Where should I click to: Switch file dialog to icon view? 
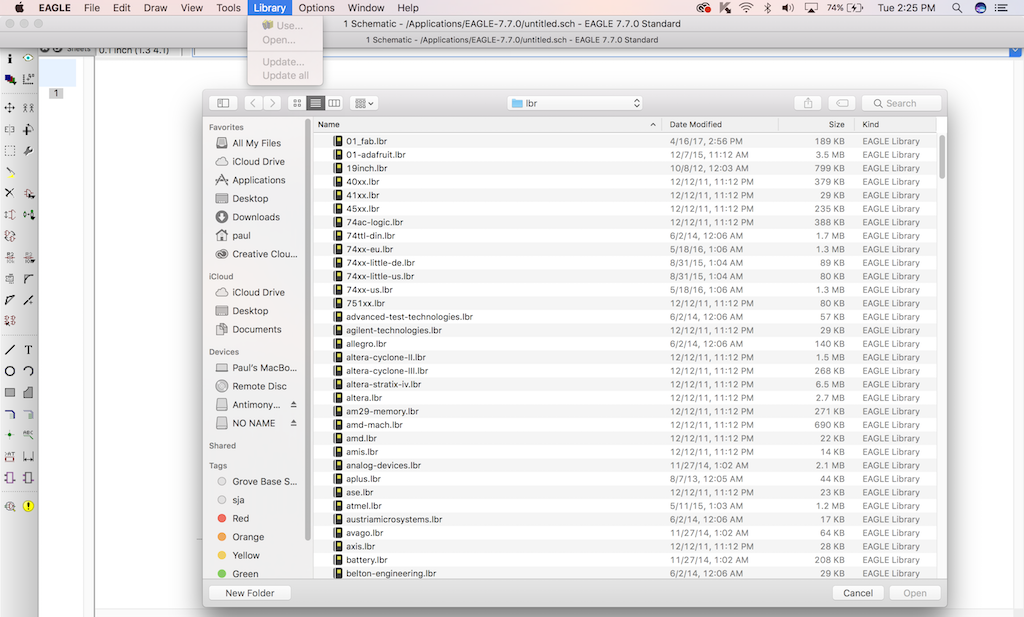[x=297, y=103]
